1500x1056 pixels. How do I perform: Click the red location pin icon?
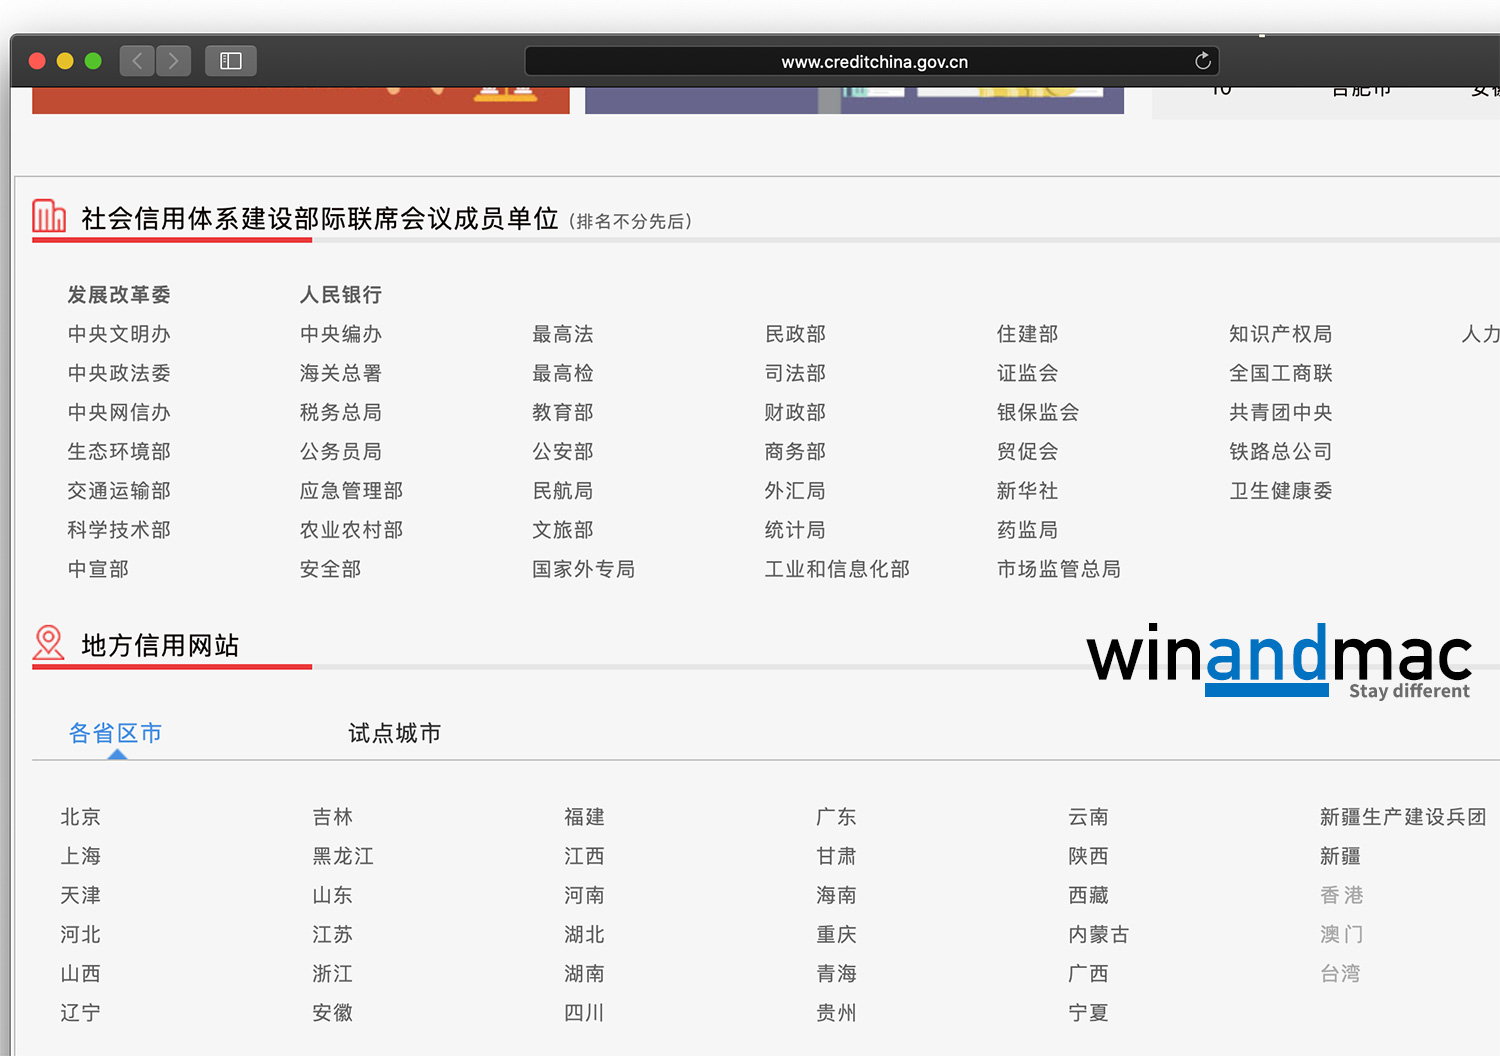[x=48, y=643]
